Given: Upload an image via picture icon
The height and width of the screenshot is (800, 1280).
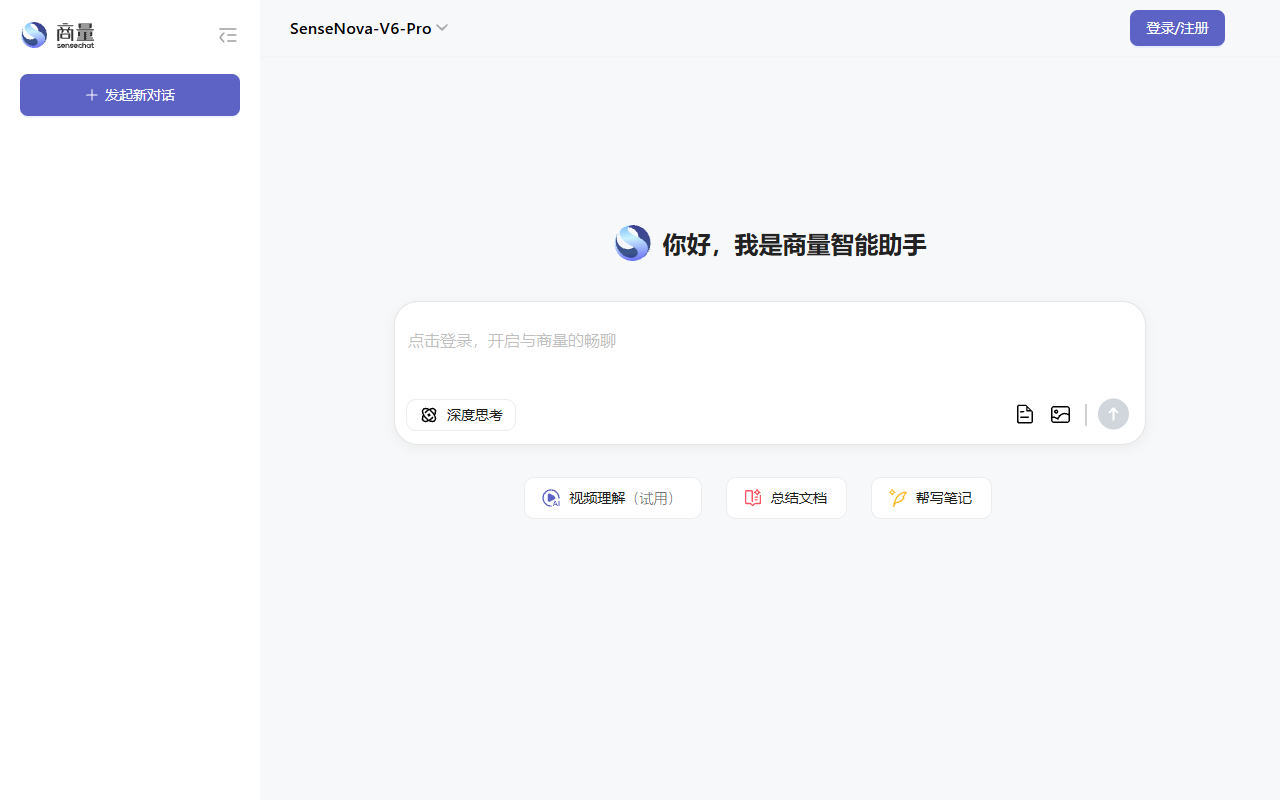Looking at the screenshot, I should (1061, 414).
